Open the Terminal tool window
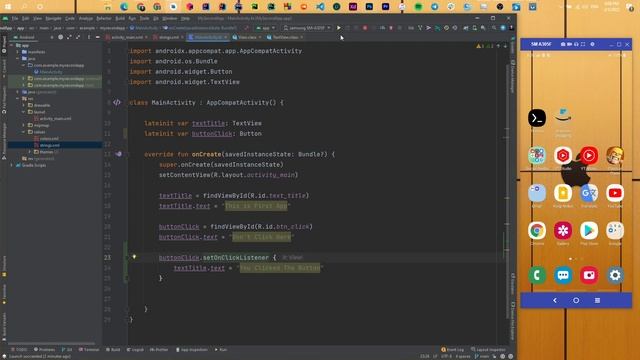This screenshot has height=360, width=640. 89,350
